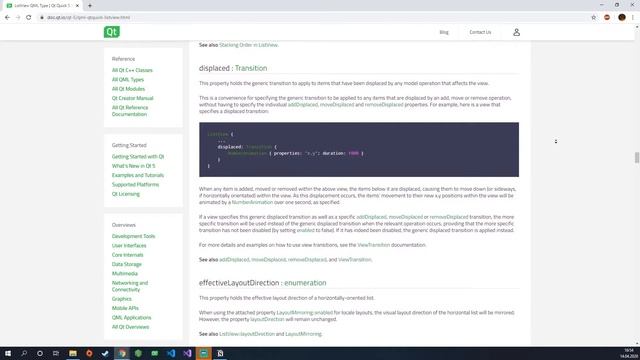Follow Stacking Order in ListView link
Viewport: 640px width, 360px height.
[x=249, y=45]
